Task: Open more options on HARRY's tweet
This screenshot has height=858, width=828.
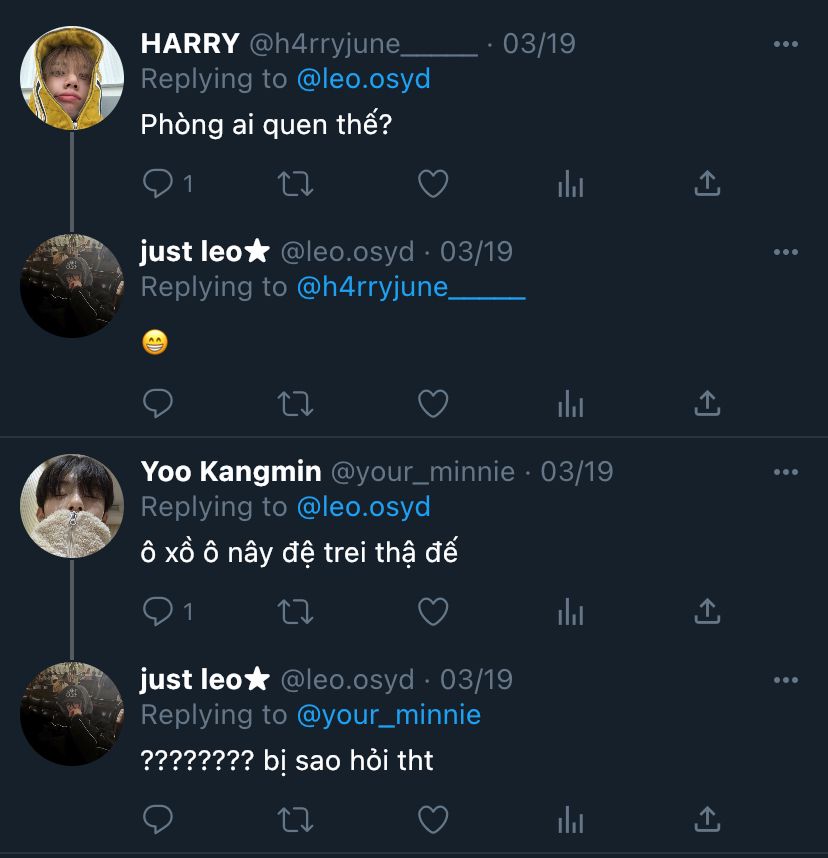Action: pos(786,45)
